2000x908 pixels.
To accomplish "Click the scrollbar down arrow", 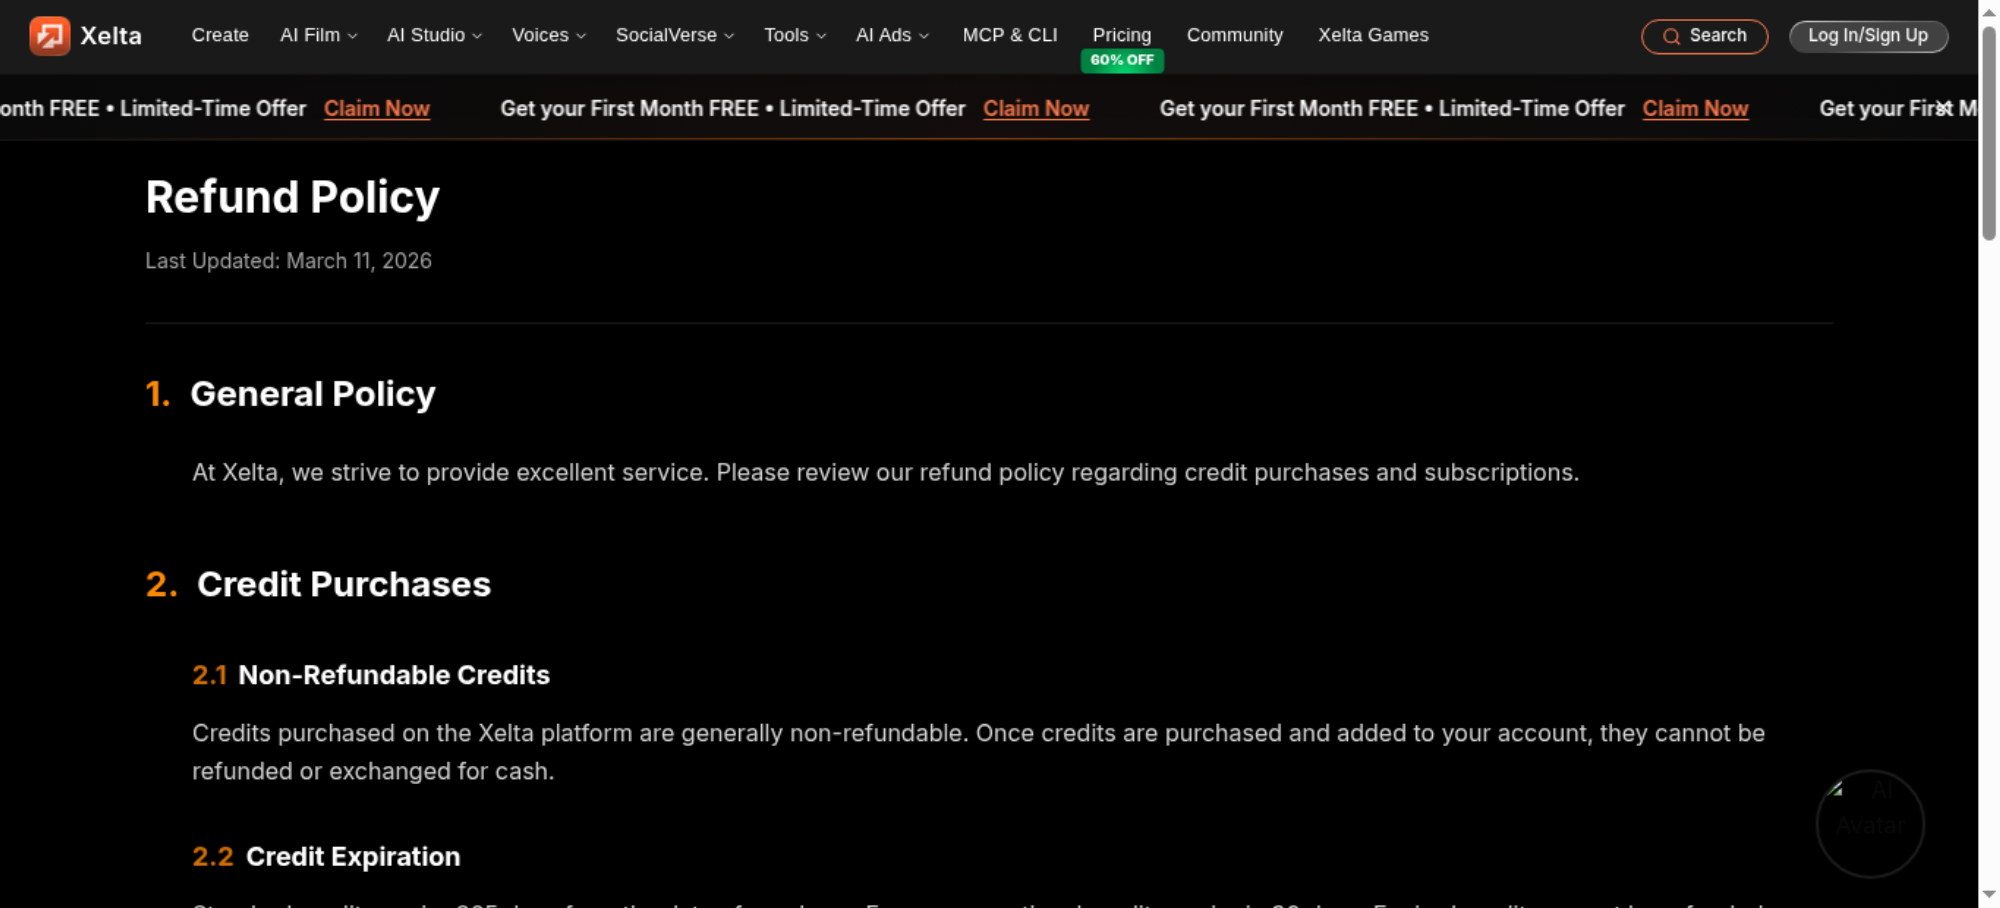I will [1989, 895].
